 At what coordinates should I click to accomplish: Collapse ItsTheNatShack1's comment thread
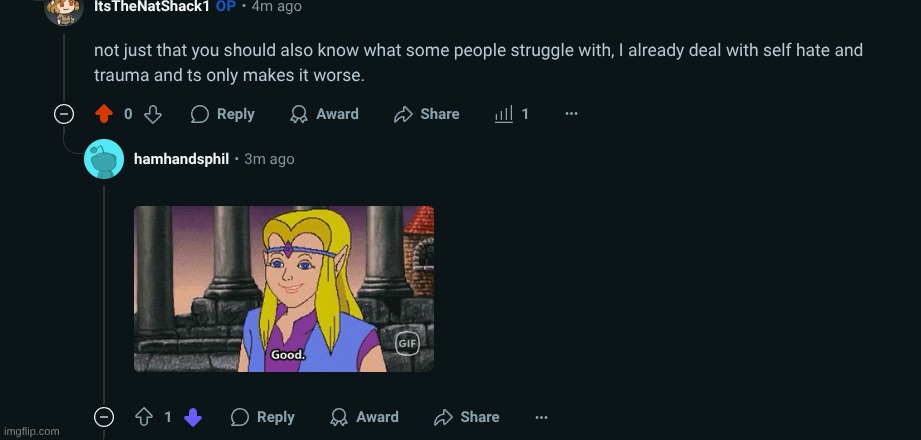click(x=64, y=114)
